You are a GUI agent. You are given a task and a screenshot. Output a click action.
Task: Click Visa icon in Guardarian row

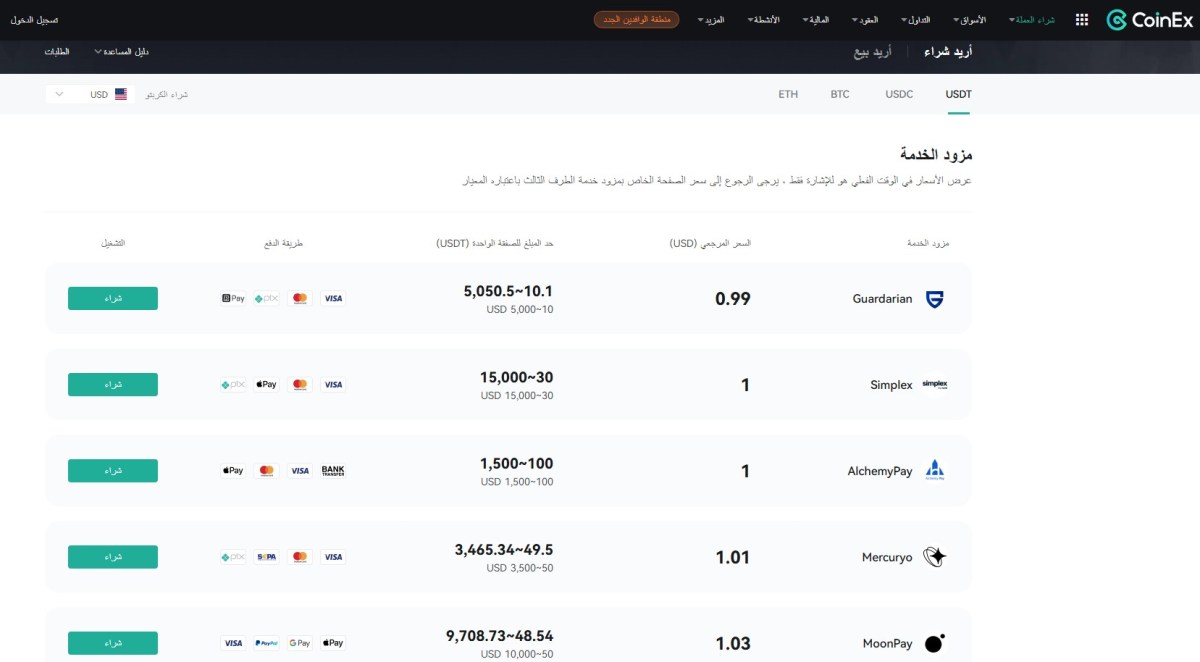pyautogui.click(x=333, y=299)
